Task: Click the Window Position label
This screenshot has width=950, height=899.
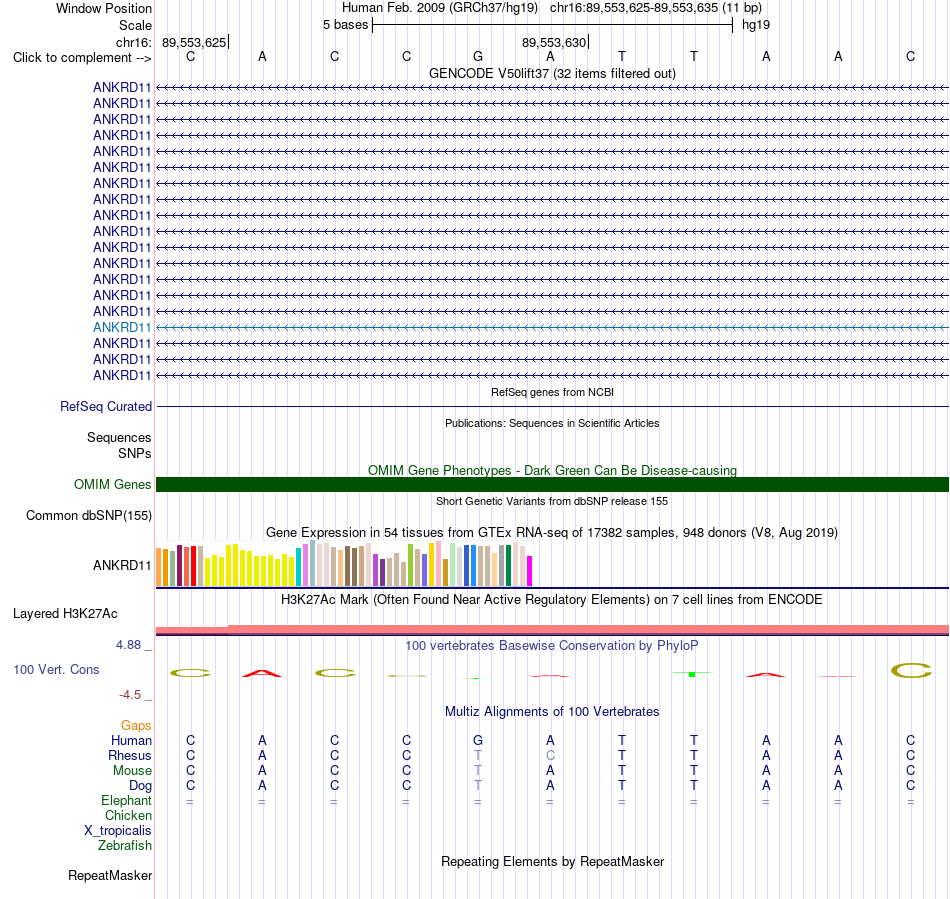Action: pyautogui.click(x=104, y=8)
